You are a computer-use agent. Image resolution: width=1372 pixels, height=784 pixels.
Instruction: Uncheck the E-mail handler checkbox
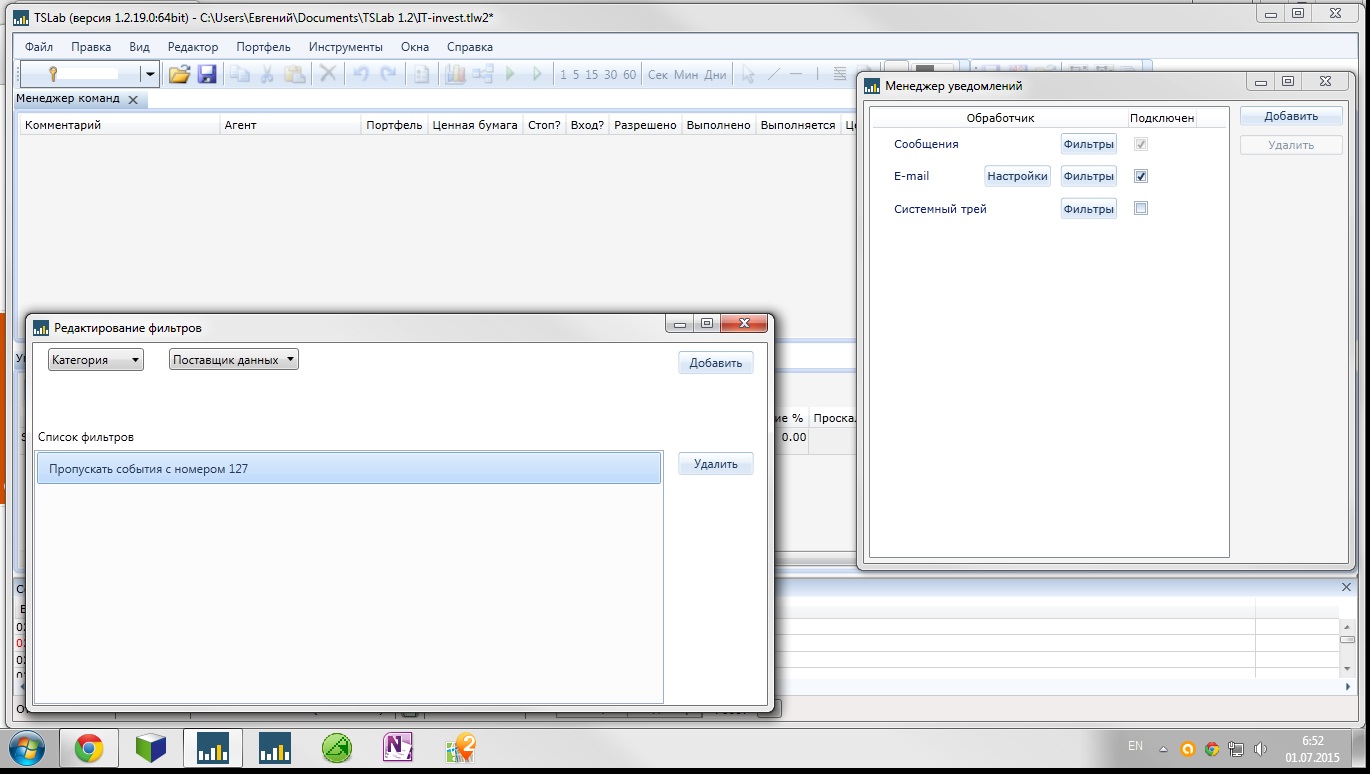(x=1141, y=176)
